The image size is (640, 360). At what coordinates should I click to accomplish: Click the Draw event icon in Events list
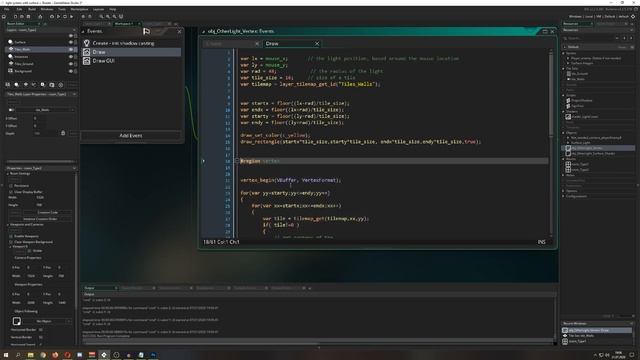pos(87,52)
